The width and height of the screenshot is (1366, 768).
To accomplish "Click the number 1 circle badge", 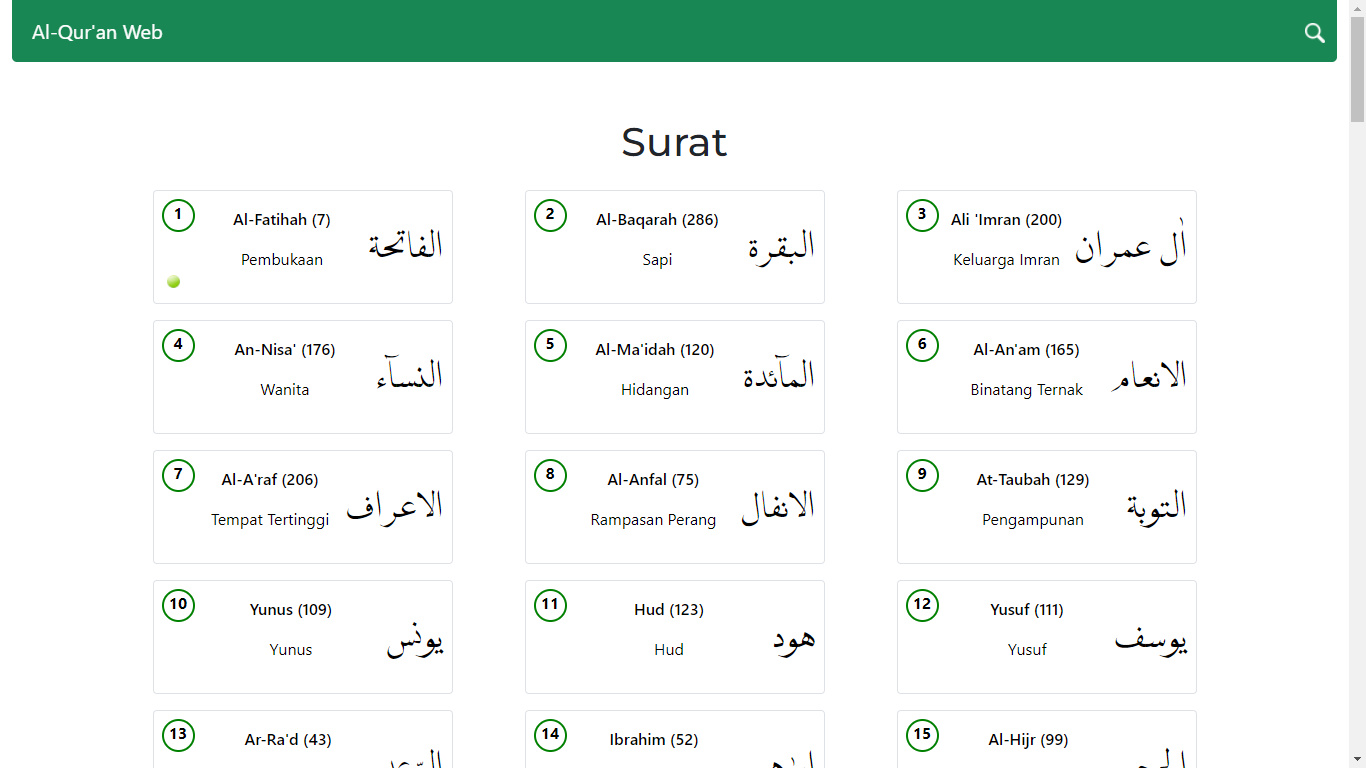I will click(178, 215).
